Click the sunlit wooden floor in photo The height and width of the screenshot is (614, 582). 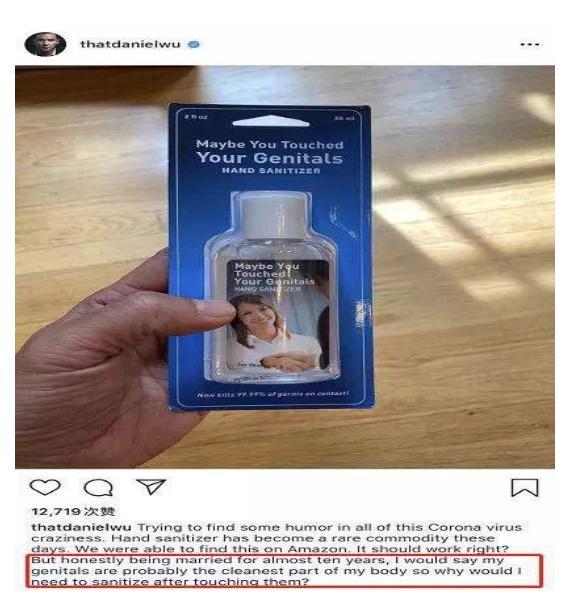click(x=462, y=219)
